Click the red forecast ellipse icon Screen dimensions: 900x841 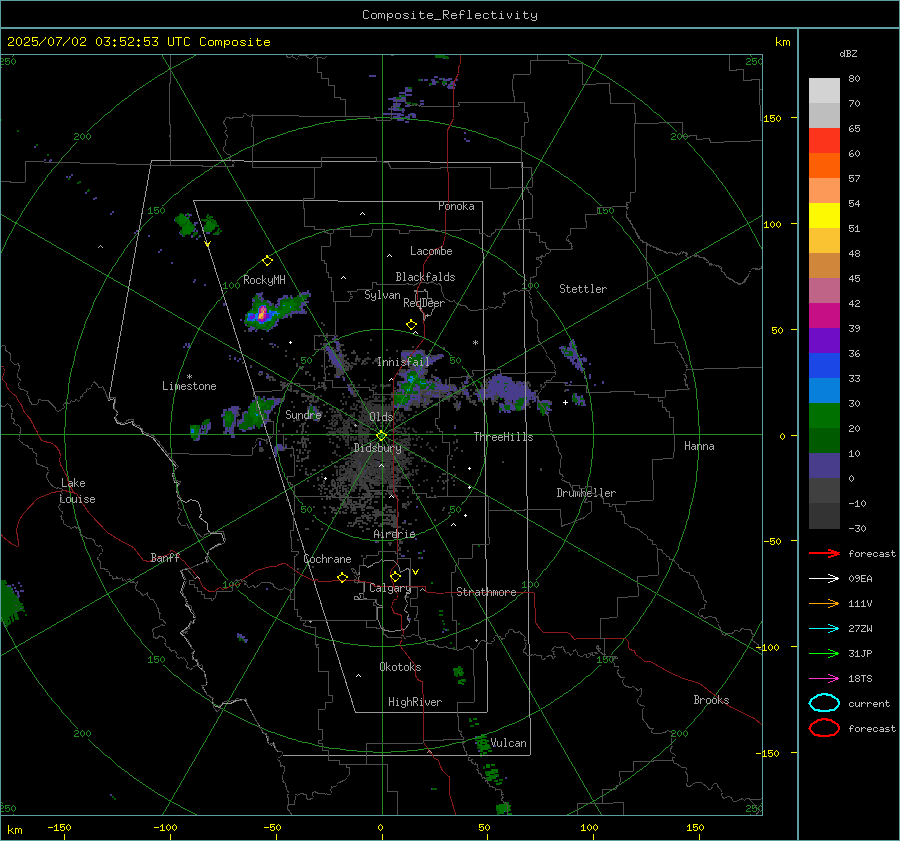(x=824, y=728)
